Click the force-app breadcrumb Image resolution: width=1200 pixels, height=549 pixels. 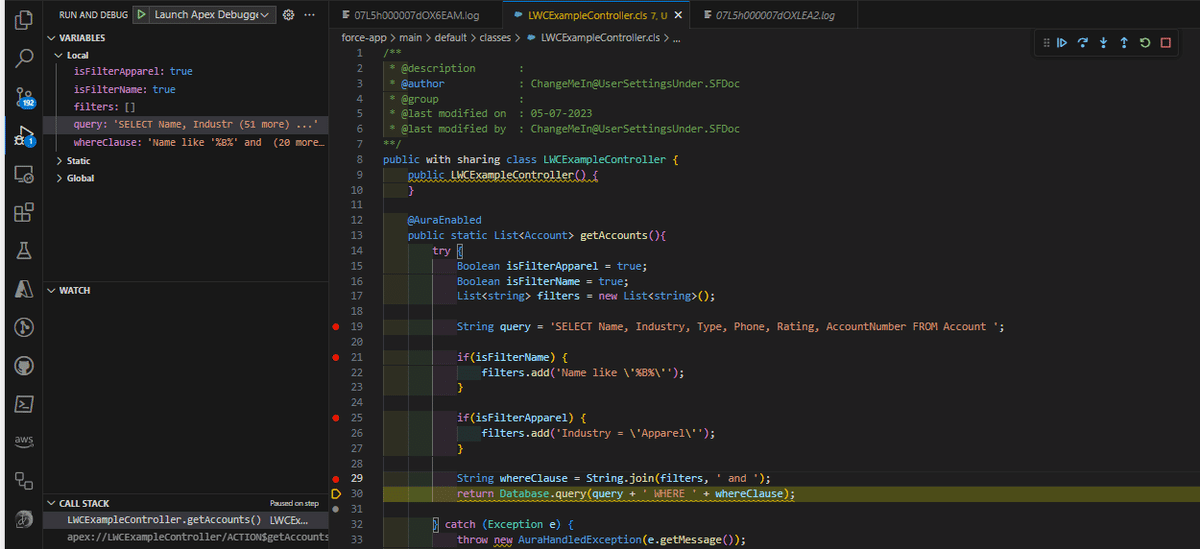(363, 38)
